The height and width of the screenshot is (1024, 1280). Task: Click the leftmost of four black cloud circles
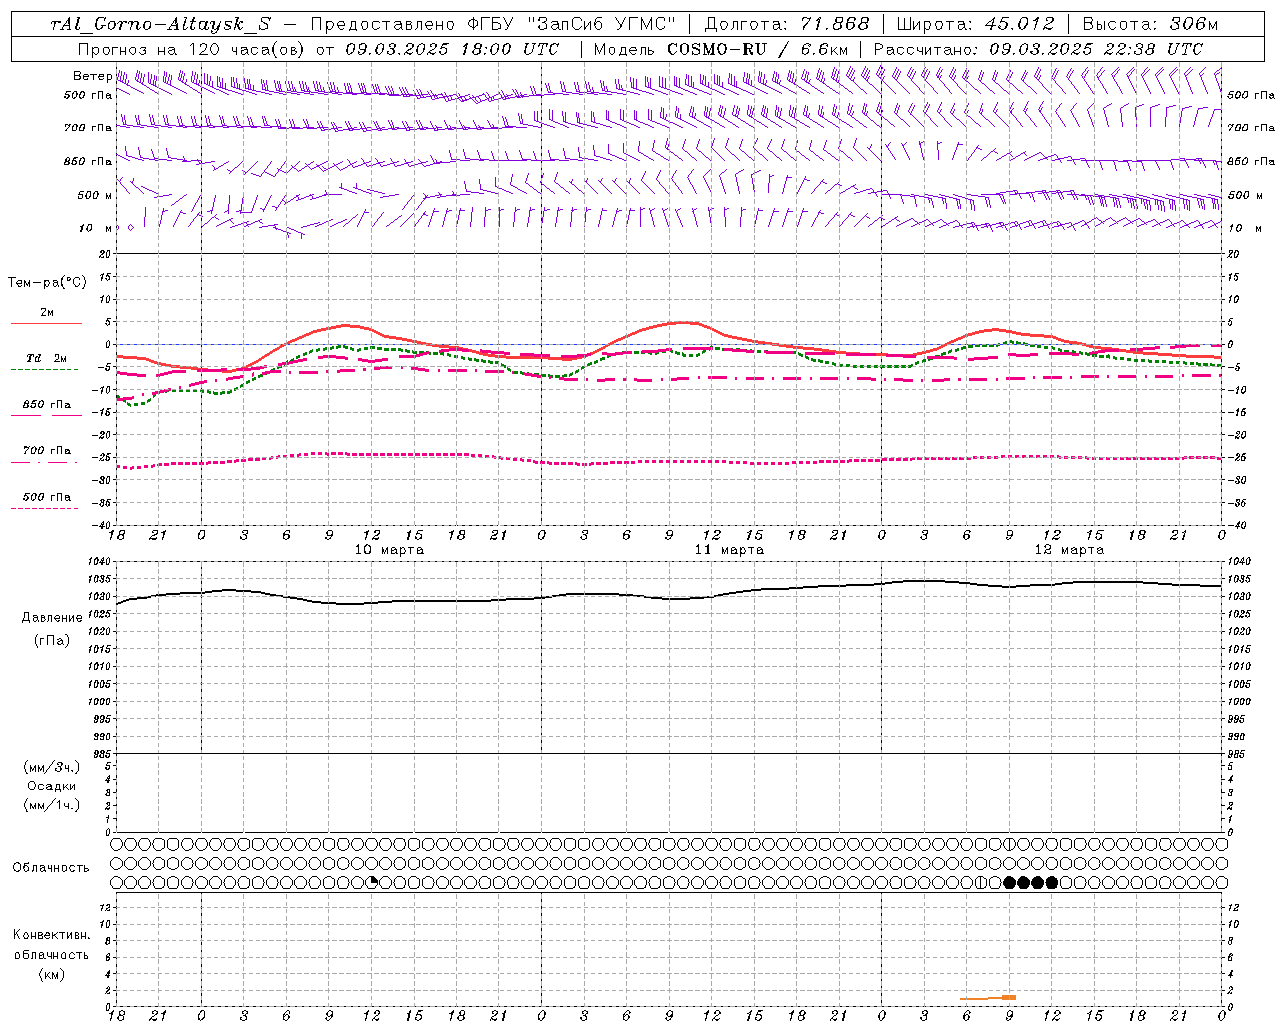coord(1009,882)
